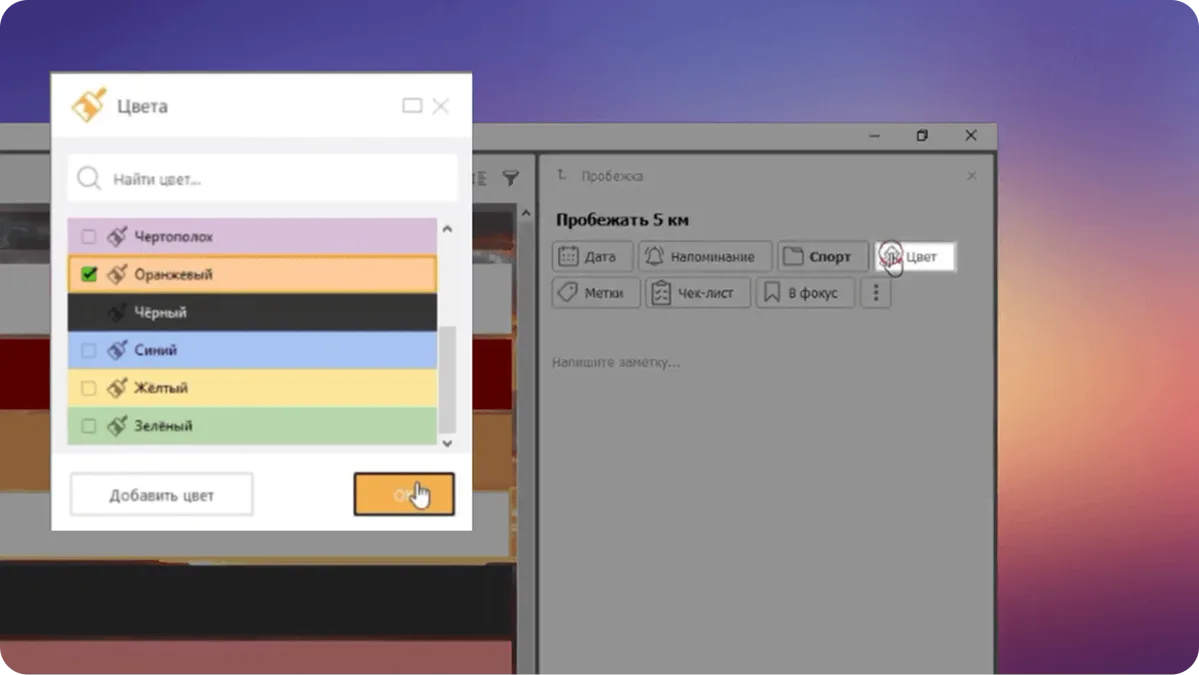Viewport: 1199px width, 675px height.
Task: Open the three-dot more options menu
Action: [876, 293]
